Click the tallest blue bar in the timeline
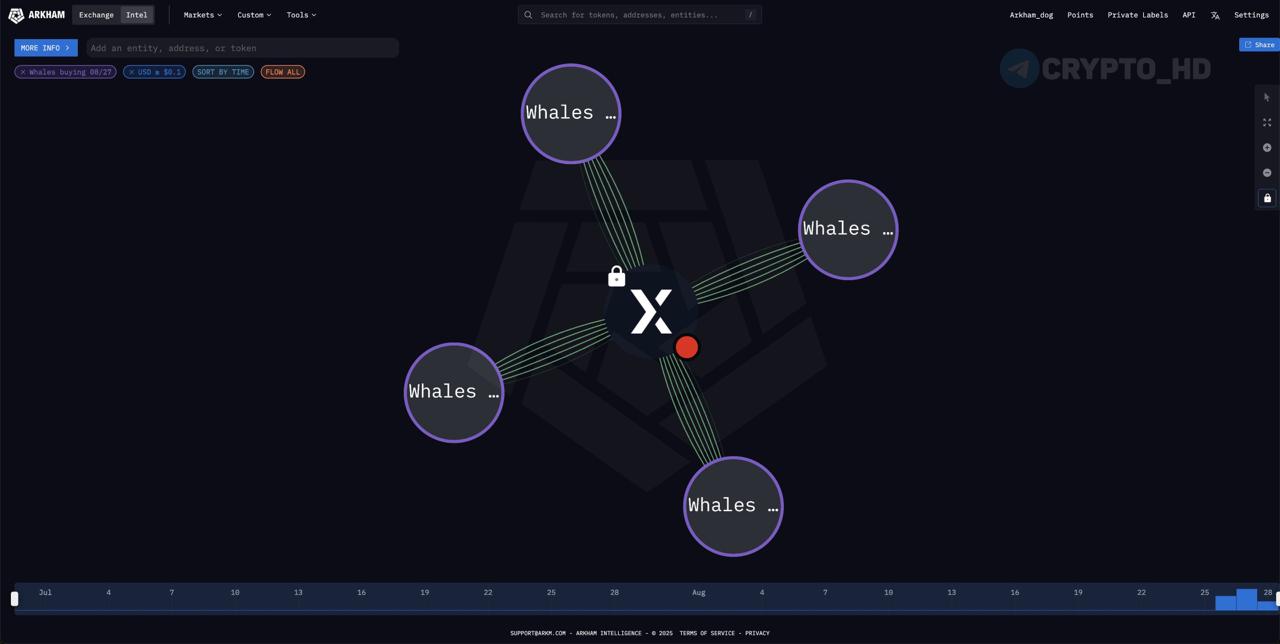This screenshot has width=1280, height=644. pyautogui.click(x=1246, y=599)
